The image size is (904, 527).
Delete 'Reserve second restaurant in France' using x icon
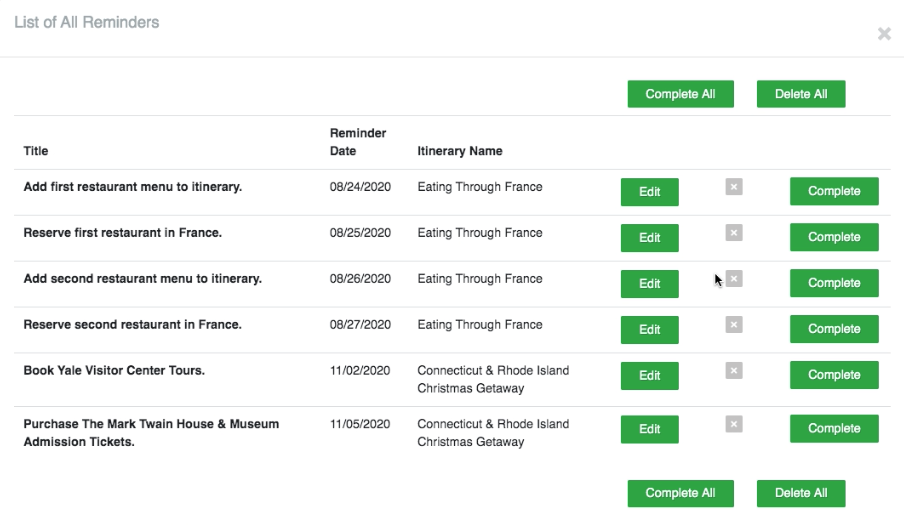tap(733, 325)
